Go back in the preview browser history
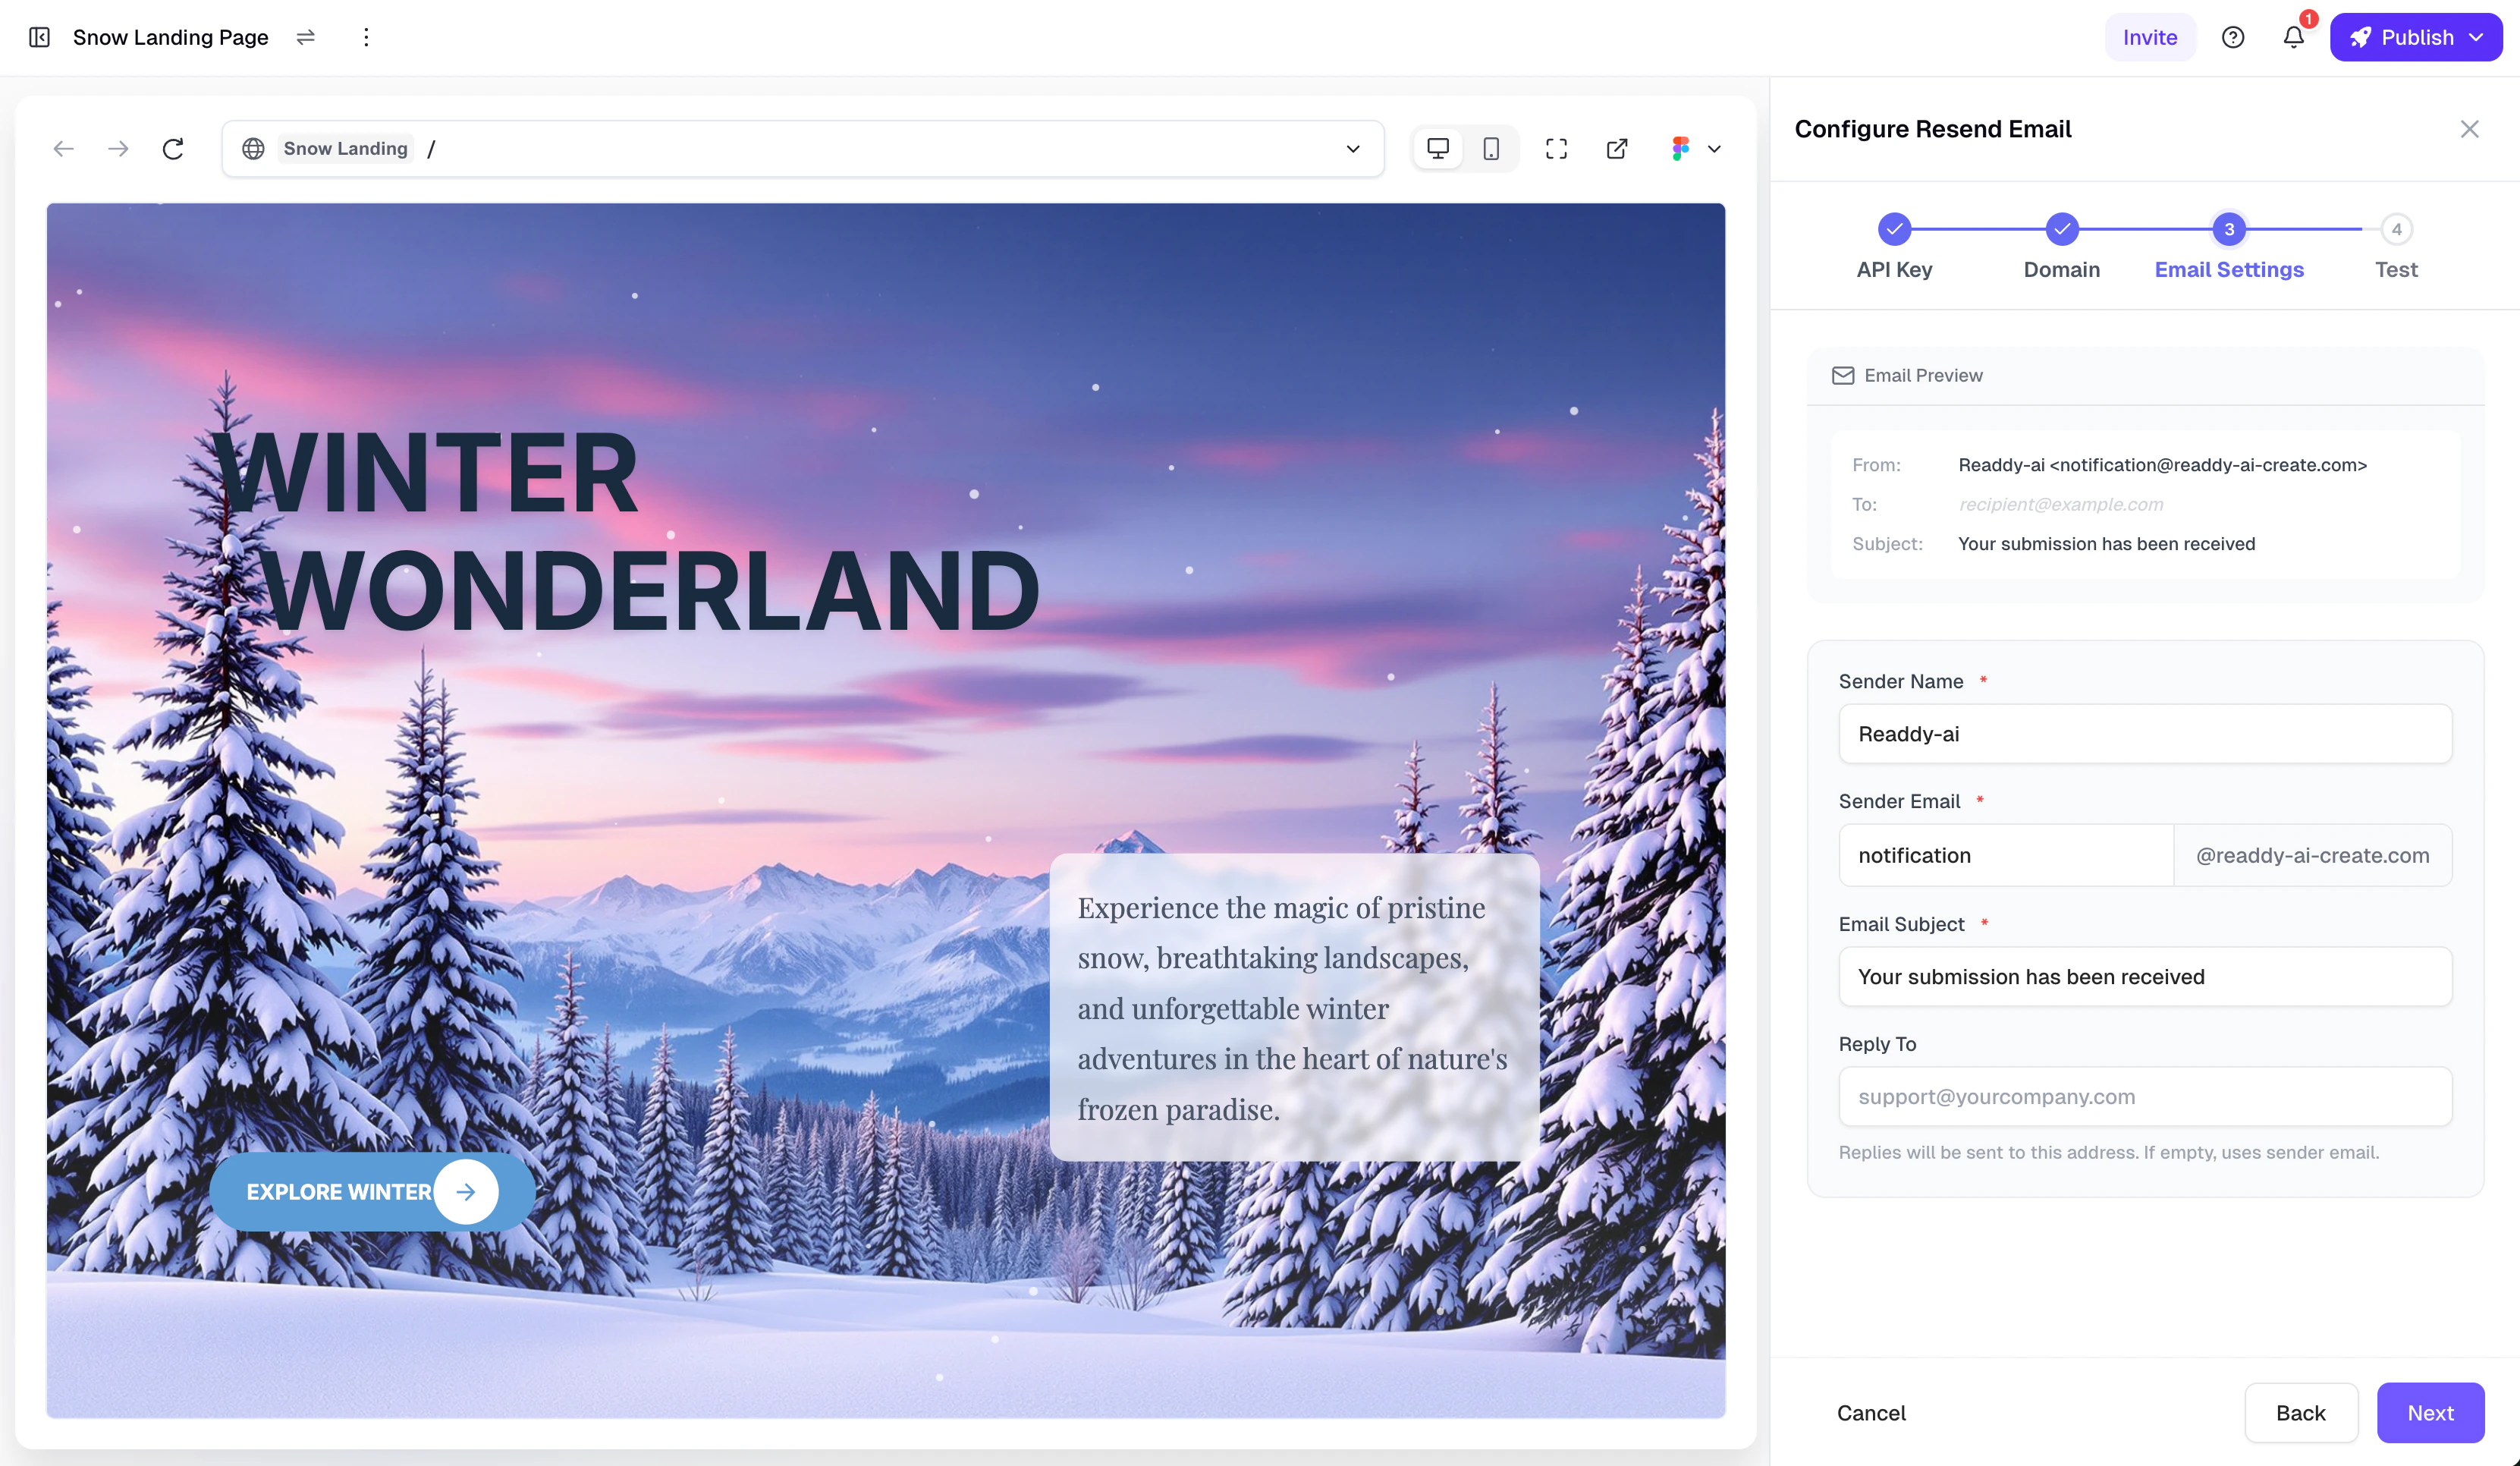2520x1466 pixels. (63, 148)
